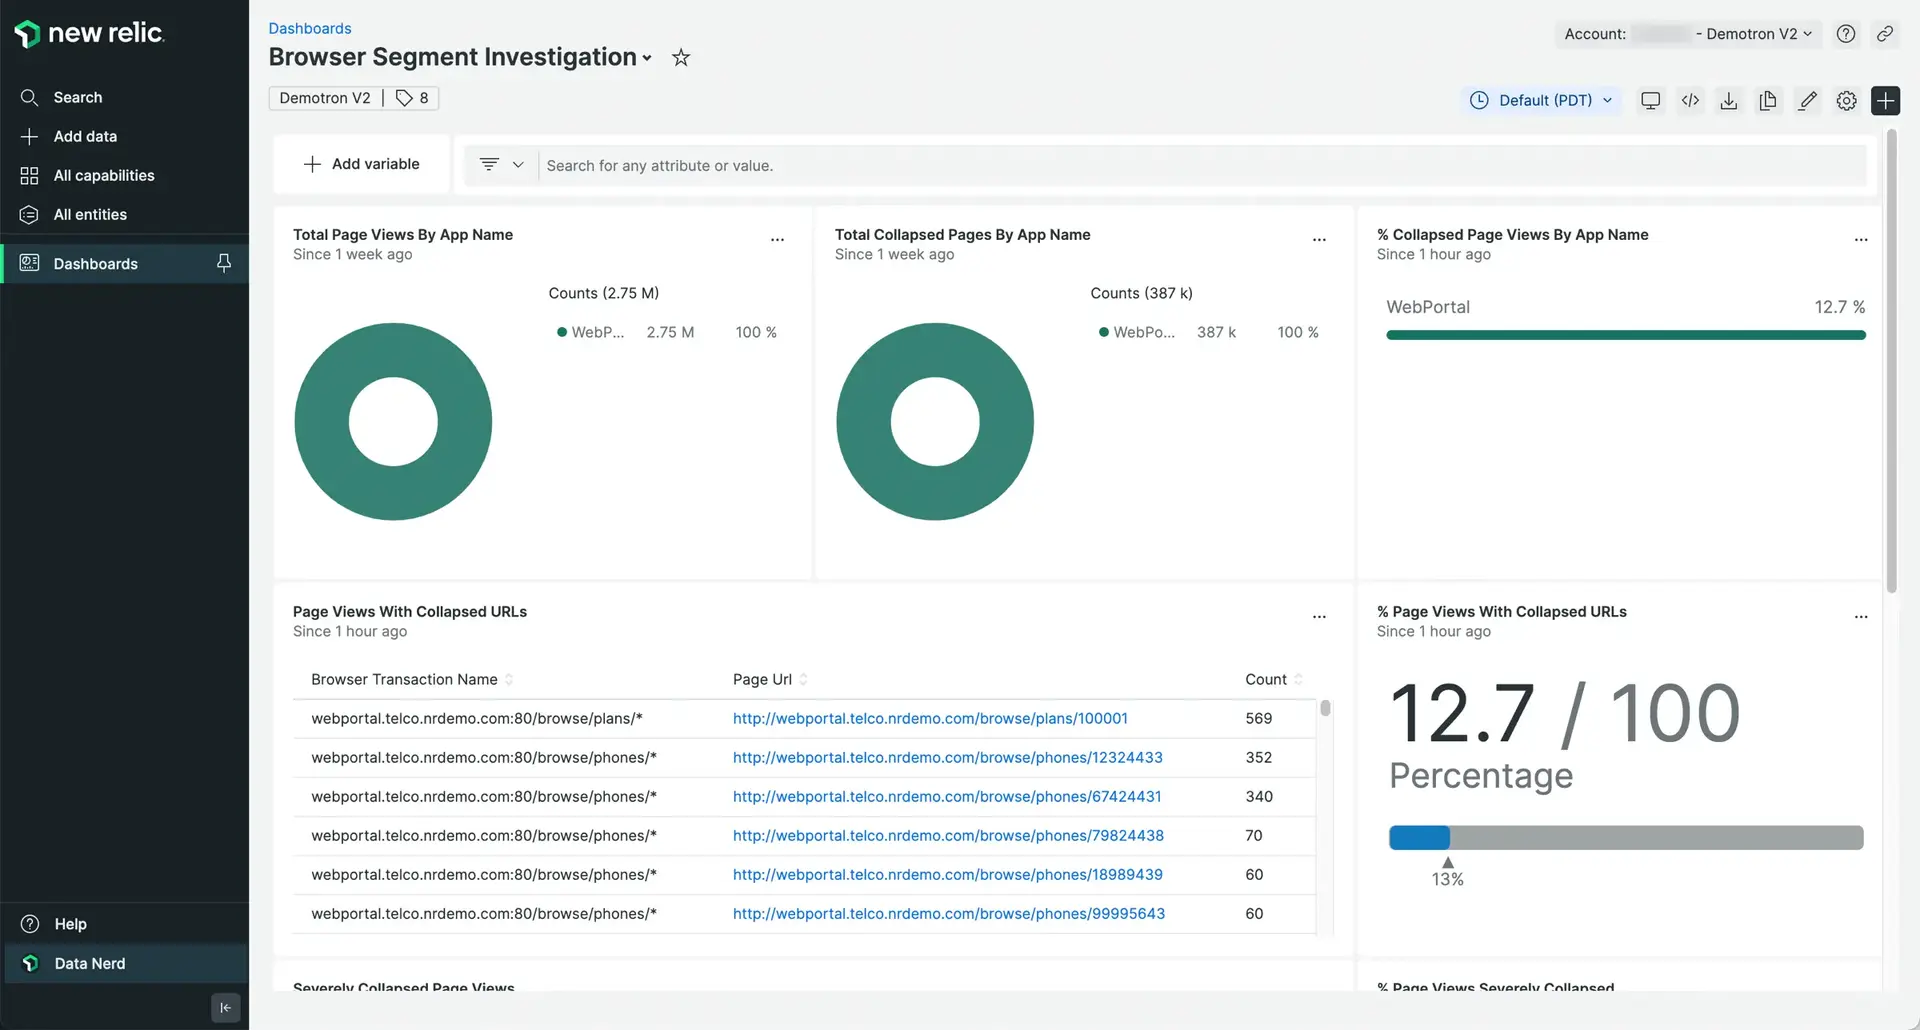Open dashboard settings via the gear icon

pyautogui.click(x=1847, y=100)
